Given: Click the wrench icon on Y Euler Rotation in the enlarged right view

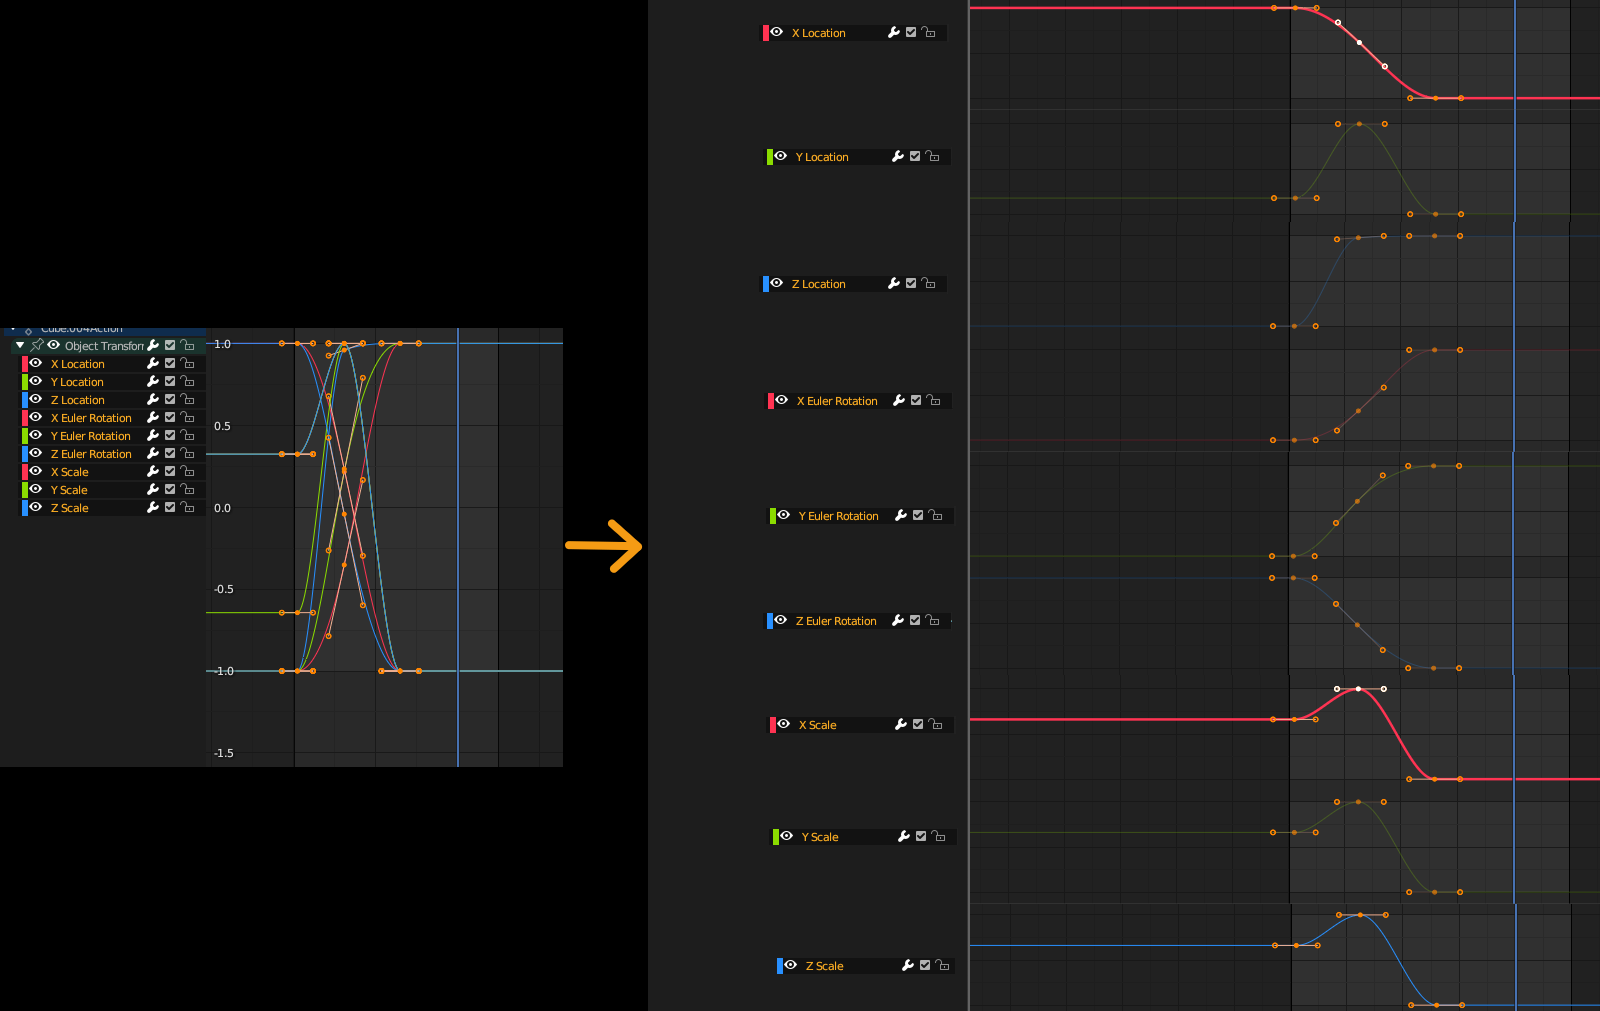Looking at the screenshot, I should (901, 516).
